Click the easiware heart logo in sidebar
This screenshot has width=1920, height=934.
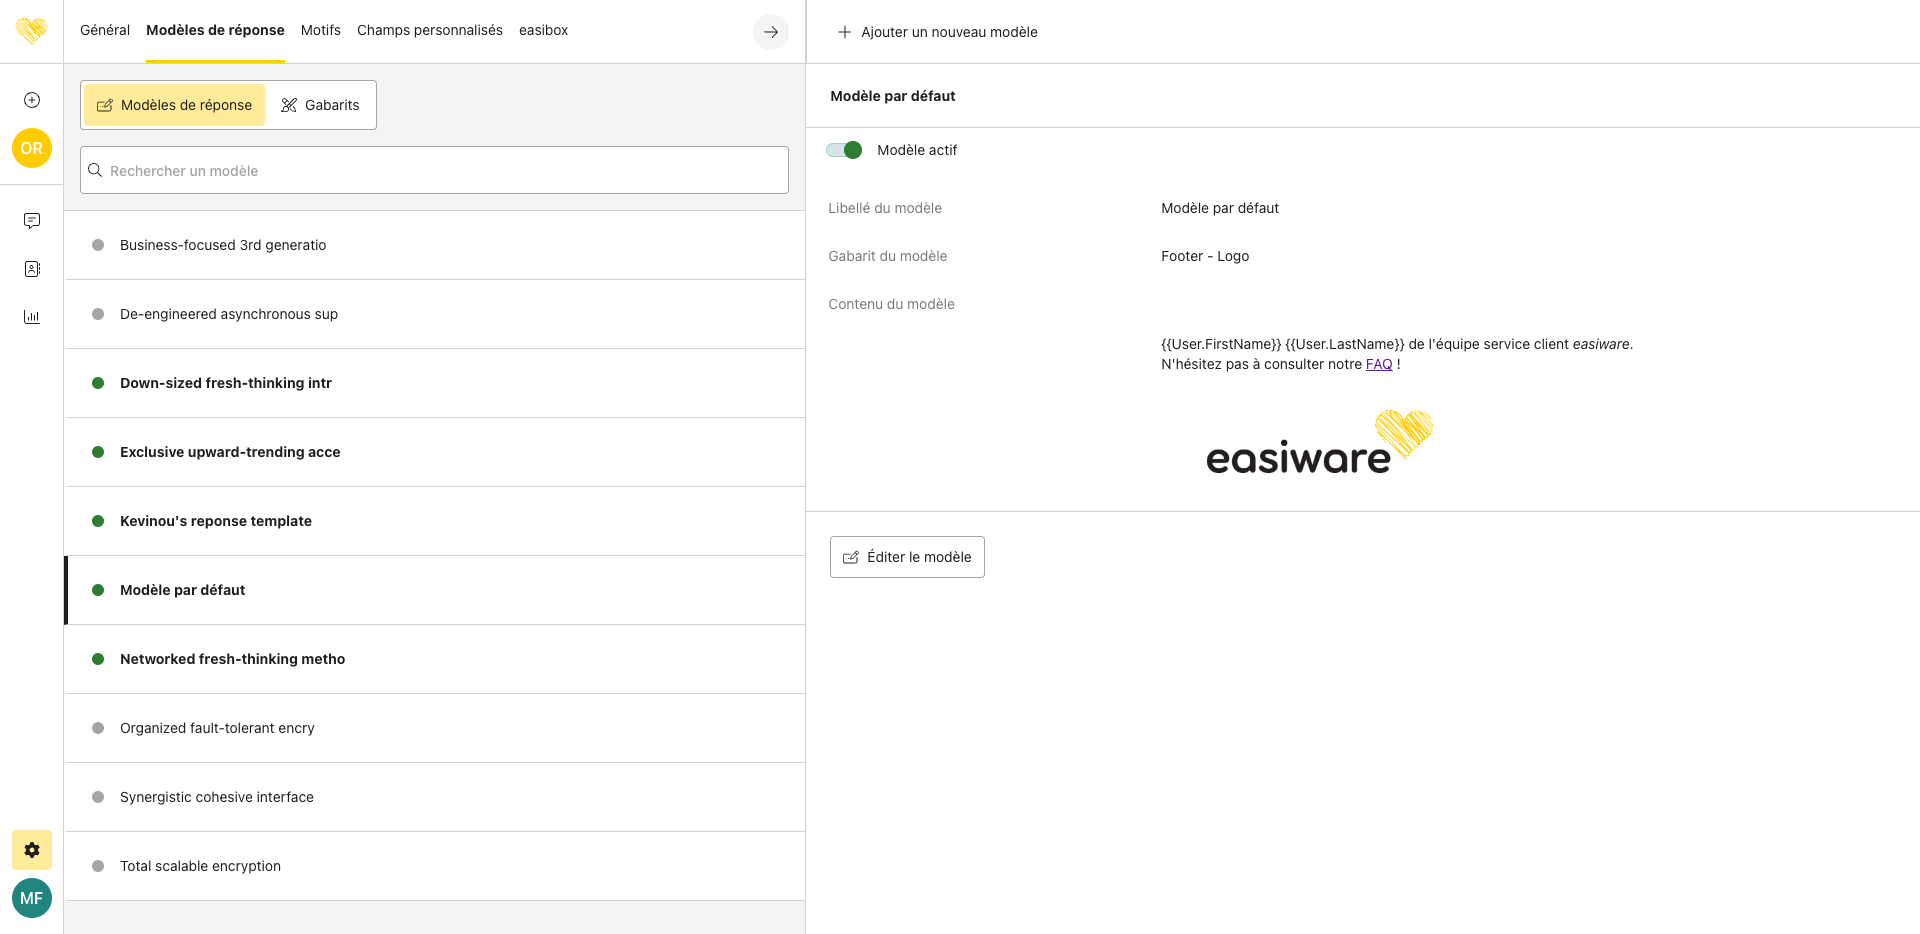(x=31, y=31)
